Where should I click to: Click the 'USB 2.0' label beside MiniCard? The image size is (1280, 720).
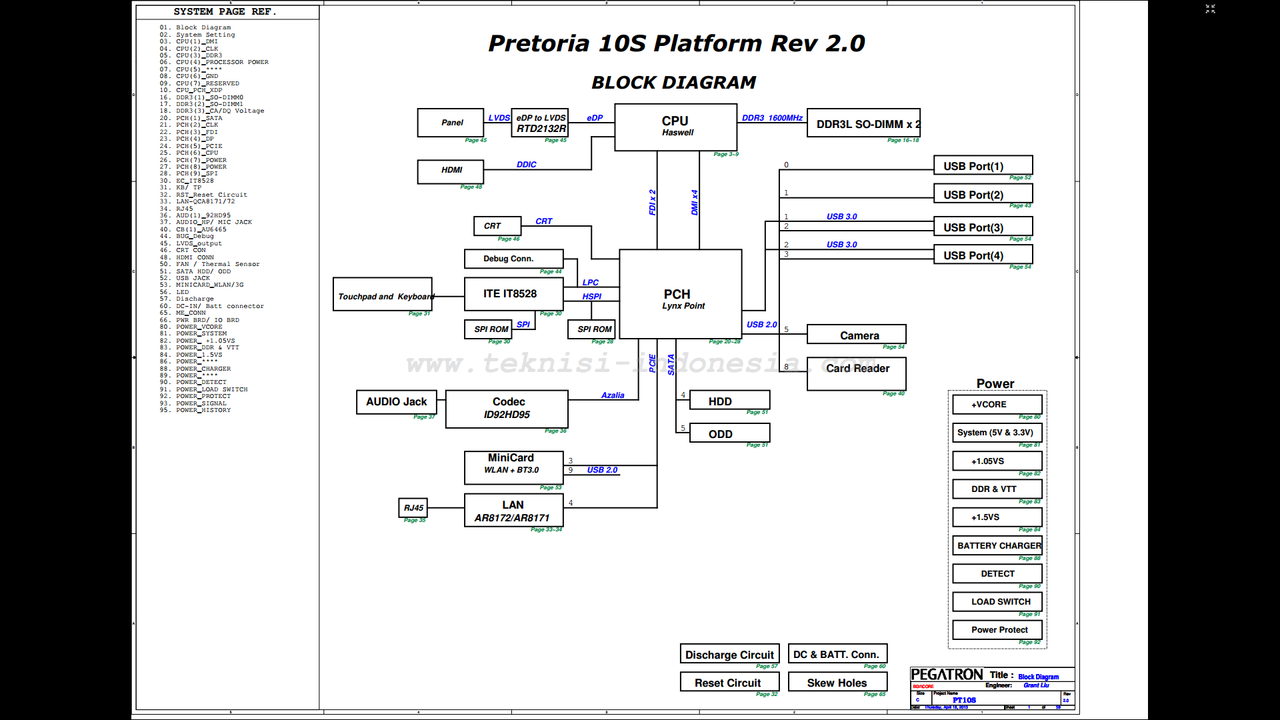pos(602,469)
